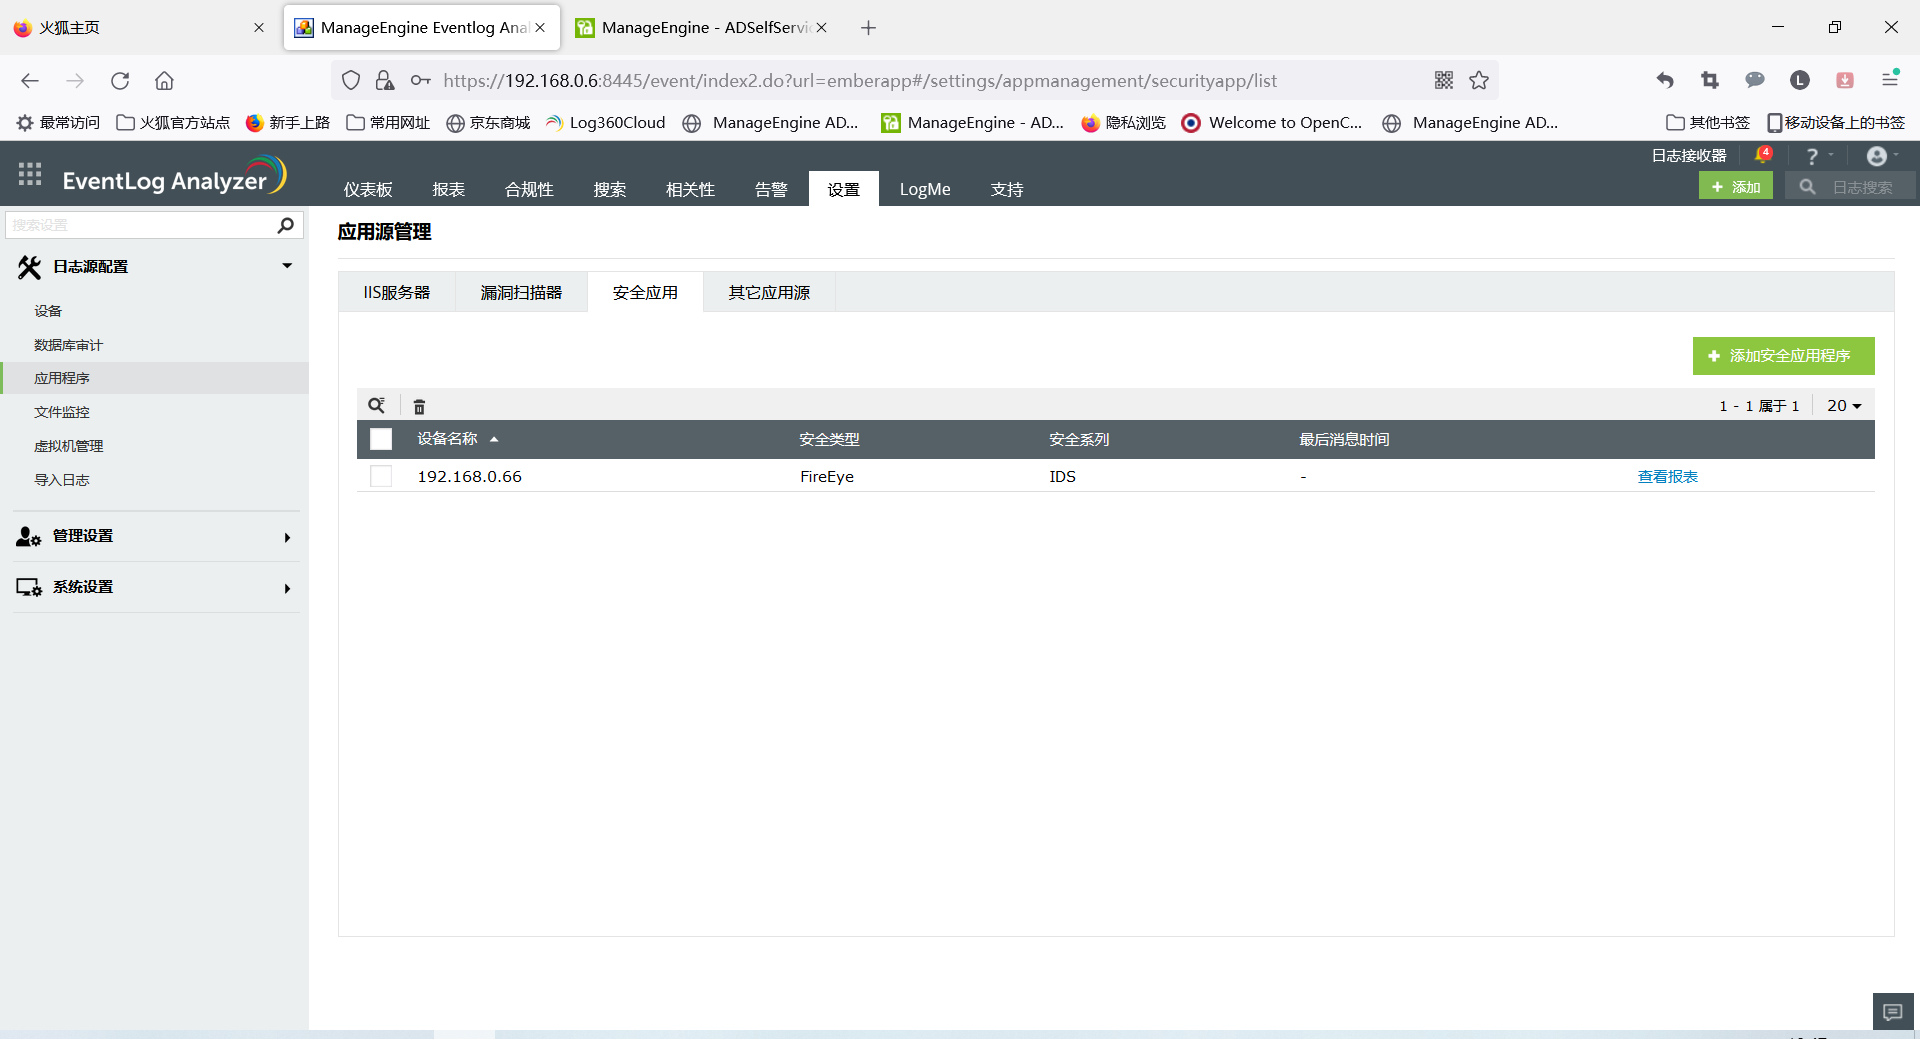Switch to 其它应用源 tab

pos(769,292)
